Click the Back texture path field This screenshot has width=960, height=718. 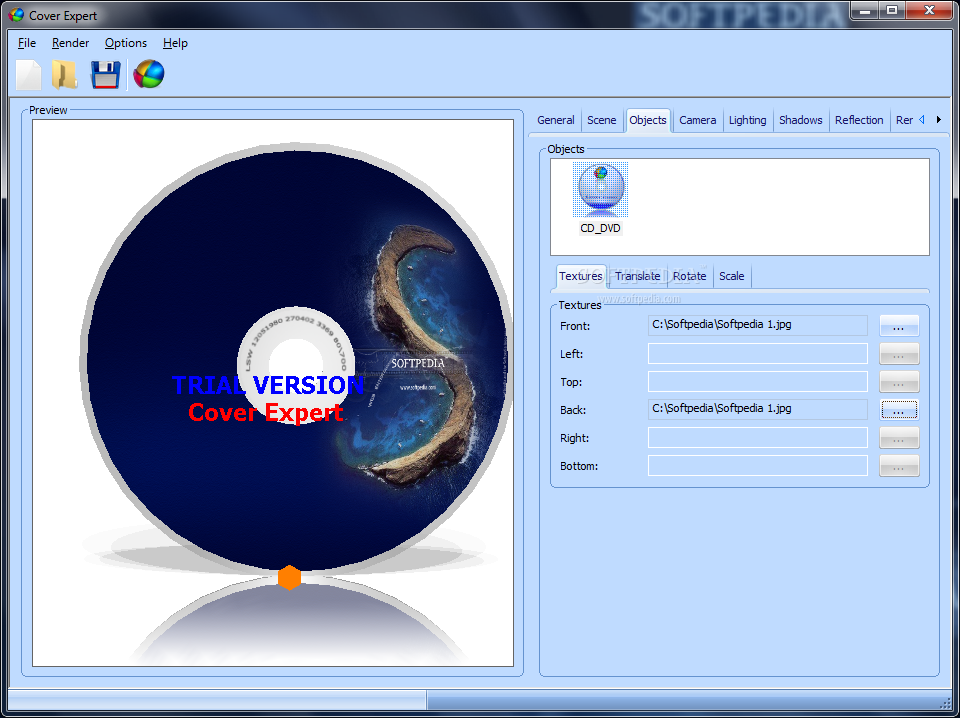point(758,409)
